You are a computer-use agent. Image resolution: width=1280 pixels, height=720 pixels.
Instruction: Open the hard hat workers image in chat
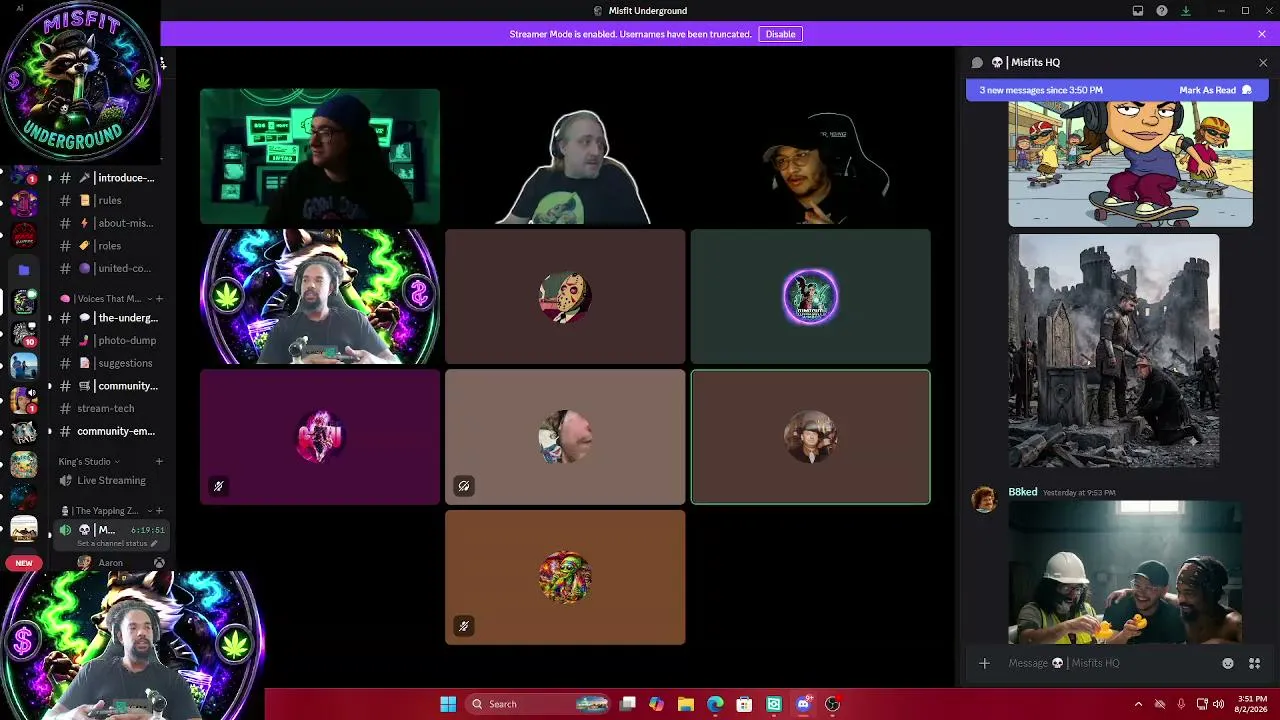pyautogui.click(x=1125, y=572)
